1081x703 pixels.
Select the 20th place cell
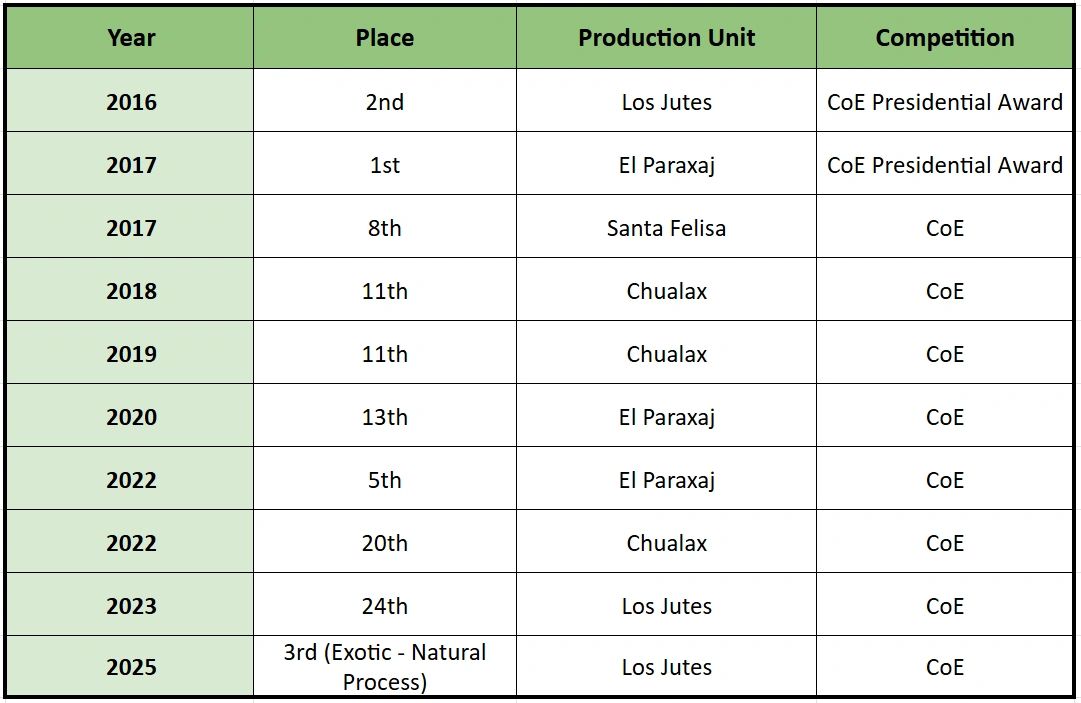click(x=384, y=543)
